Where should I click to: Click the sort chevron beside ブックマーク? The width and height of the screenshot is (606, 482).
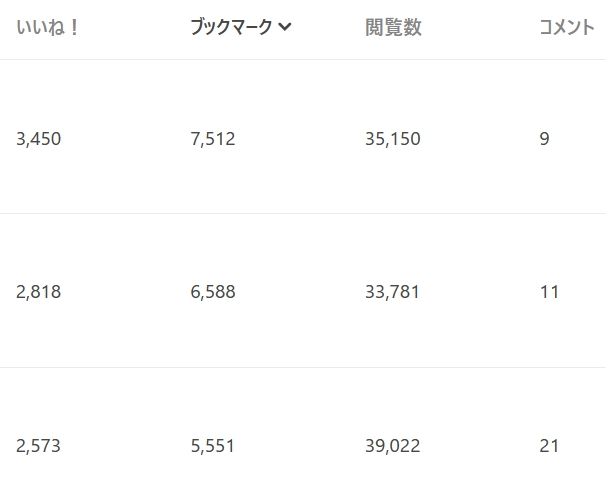click(x=285, y=28)
